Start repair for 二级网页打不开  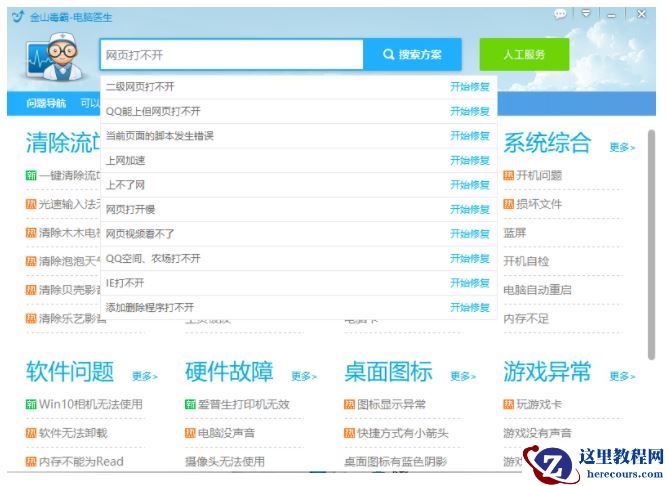pos(470,87)
